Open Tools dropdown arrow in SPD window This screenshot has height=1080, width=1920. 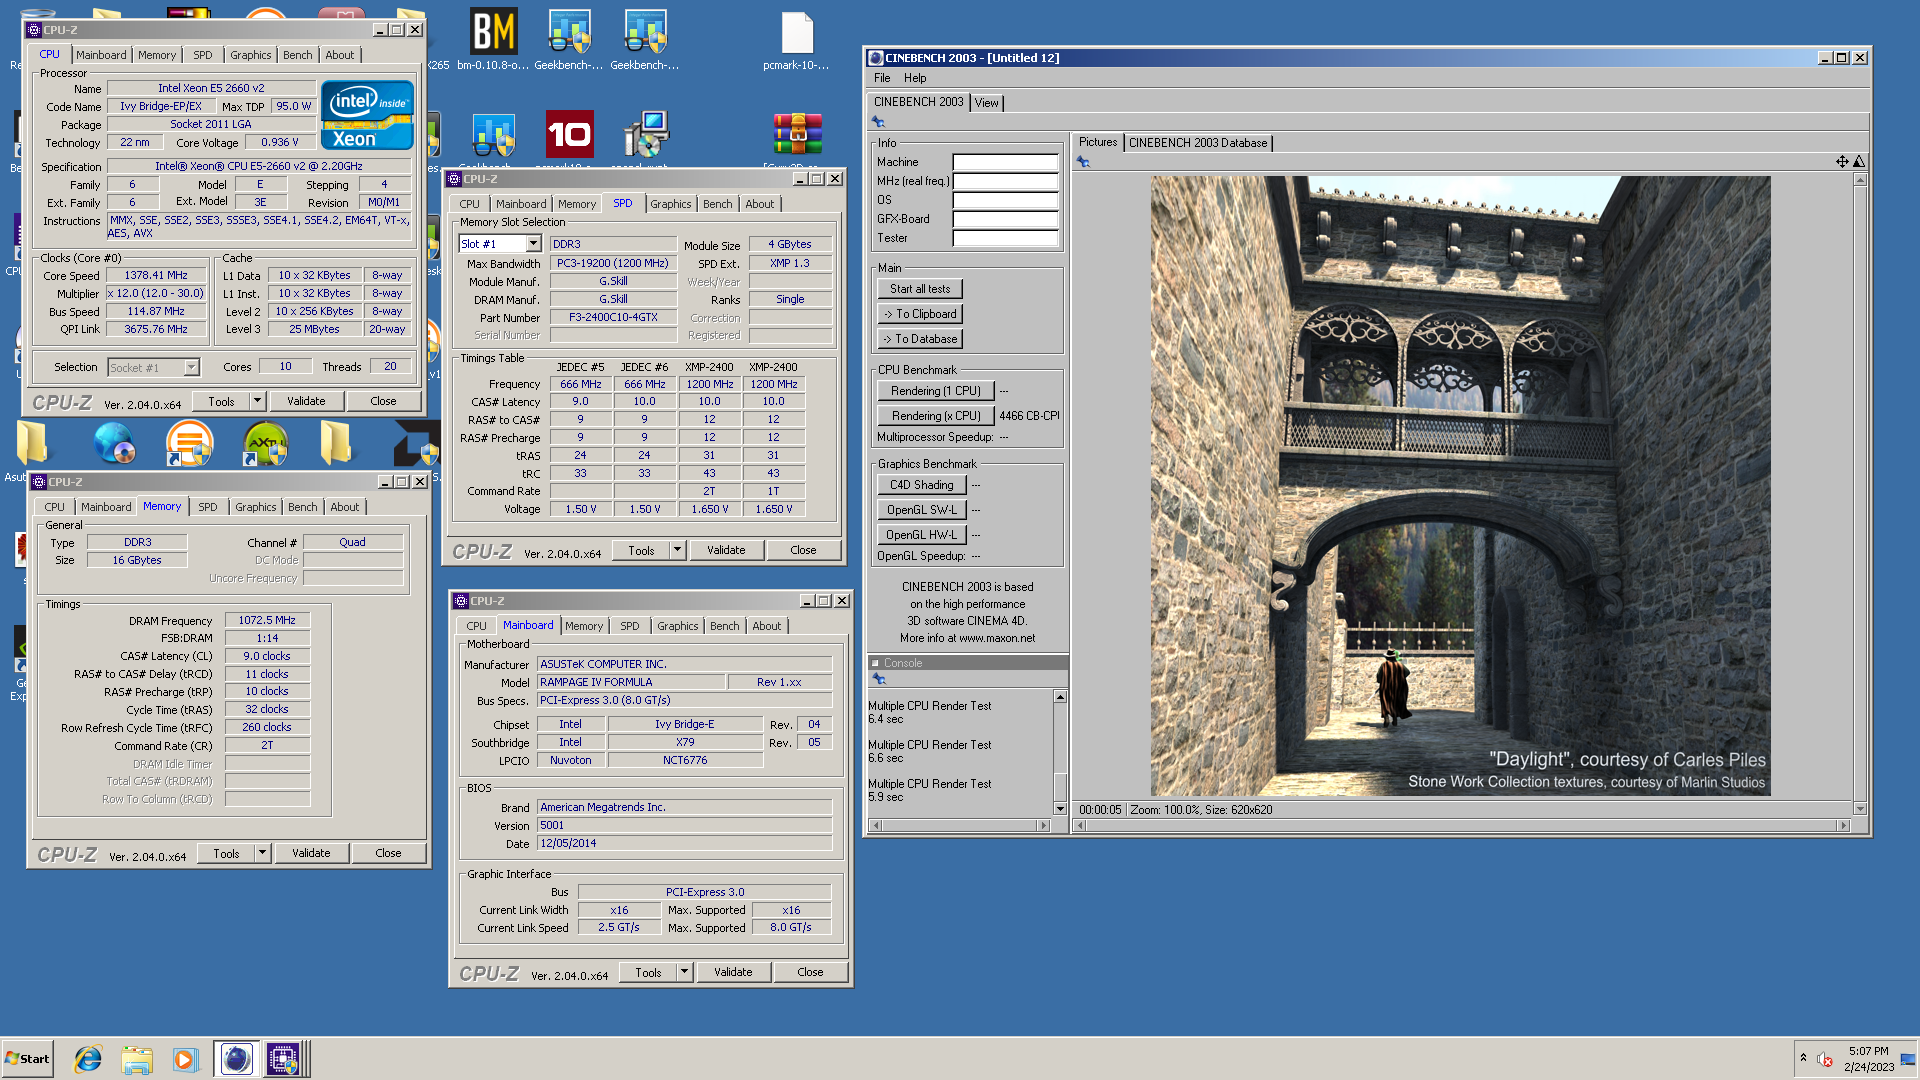pos(677,550)
